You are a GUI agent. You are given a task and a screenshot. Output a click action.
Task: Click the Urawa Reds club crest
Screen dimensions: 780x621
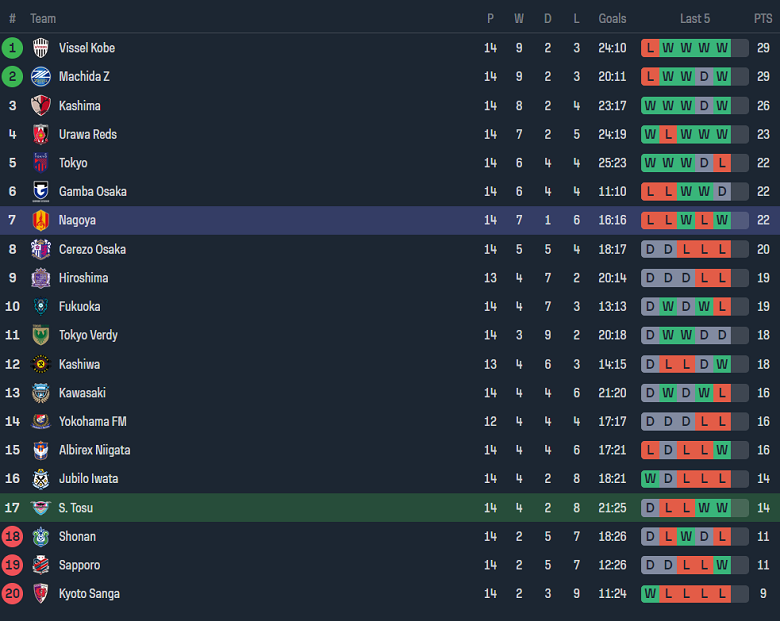pos(41,134)
